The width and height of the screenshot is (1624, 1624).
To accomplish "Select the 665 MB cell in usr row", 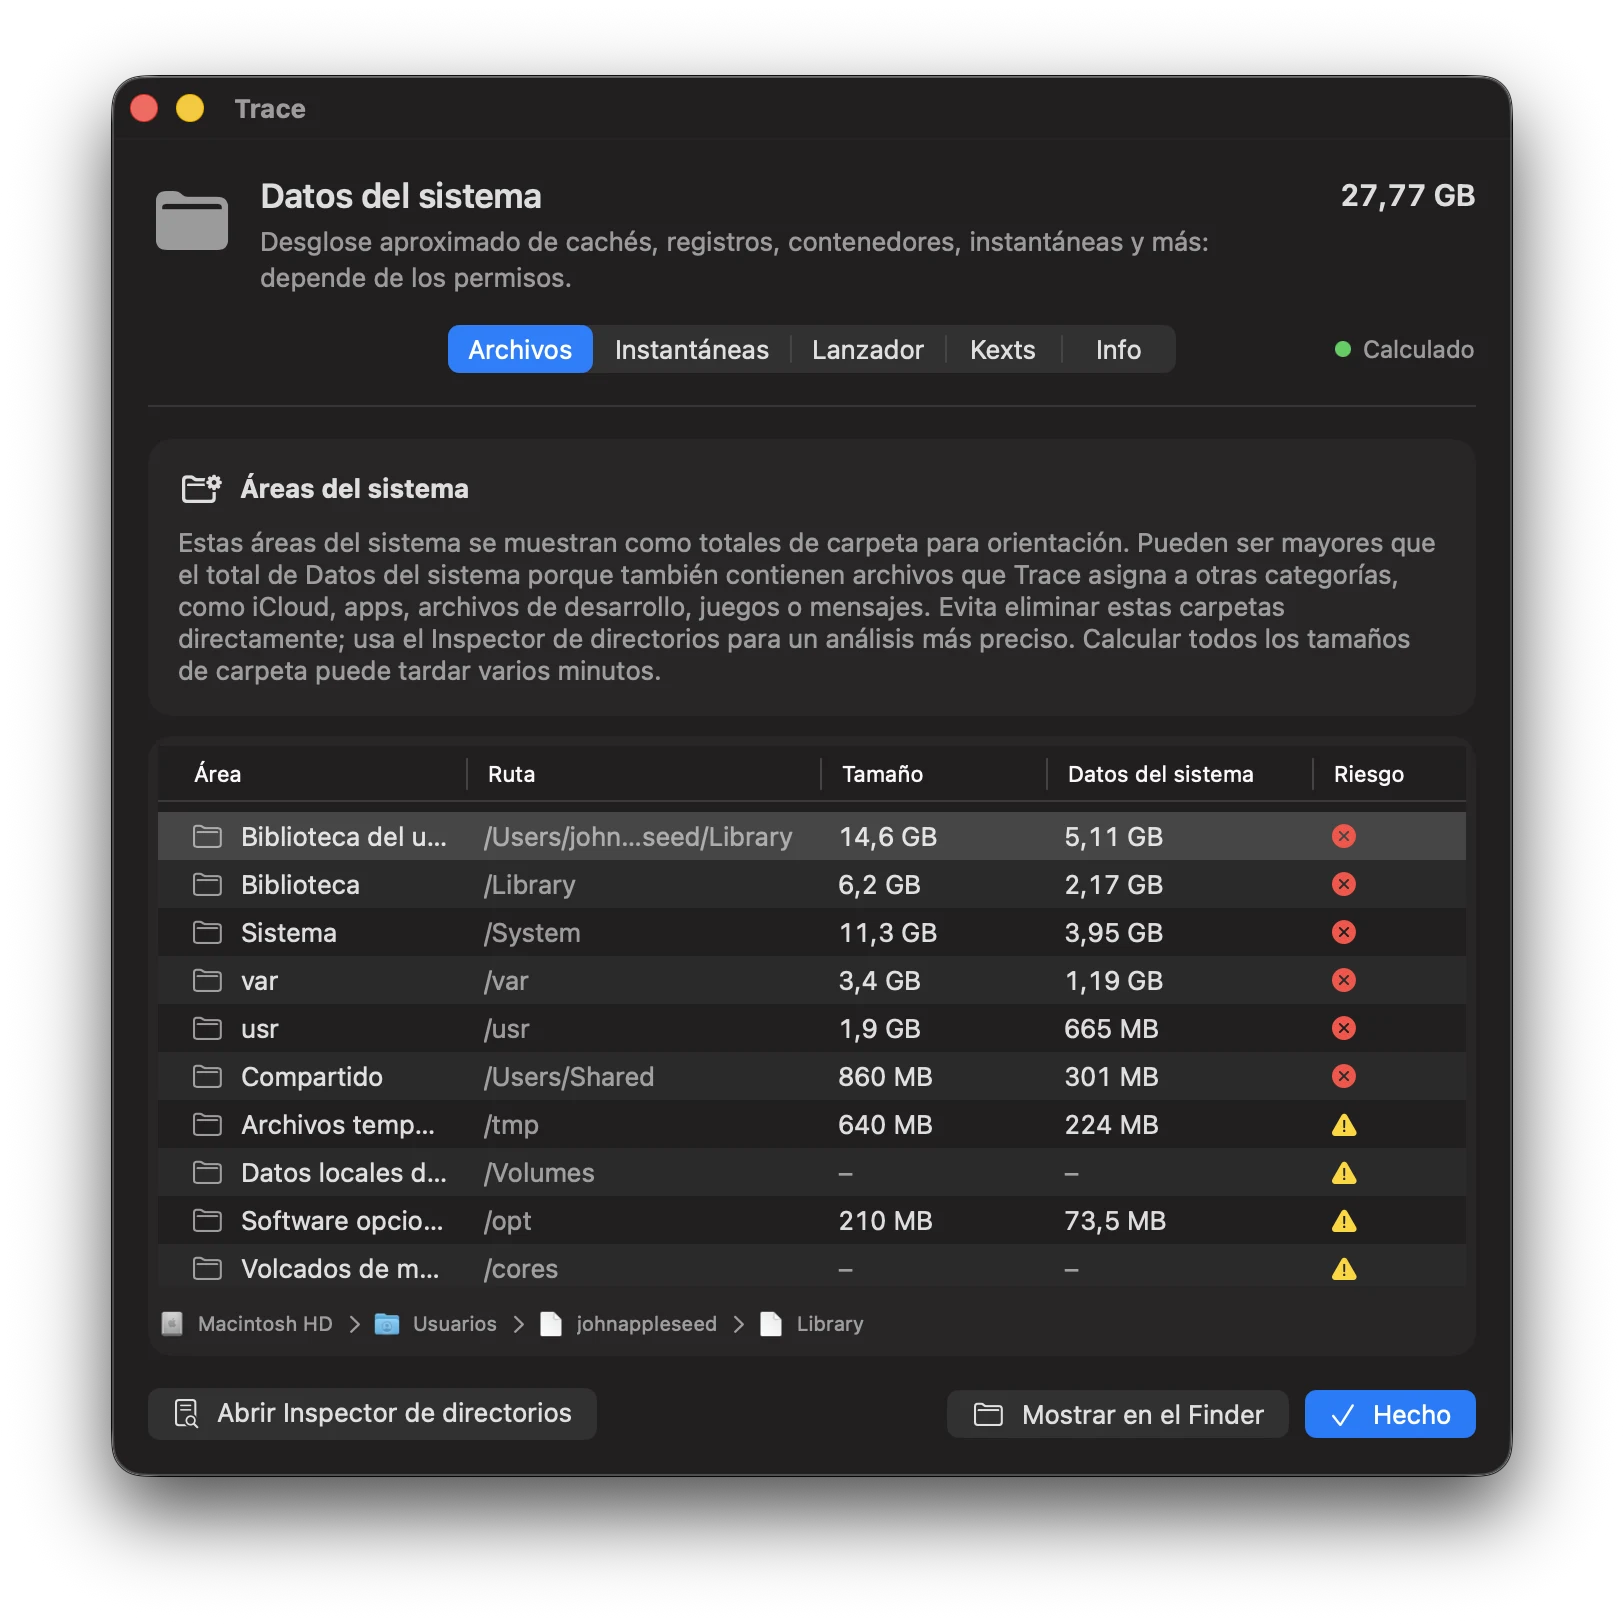I will (1111, 1029).
